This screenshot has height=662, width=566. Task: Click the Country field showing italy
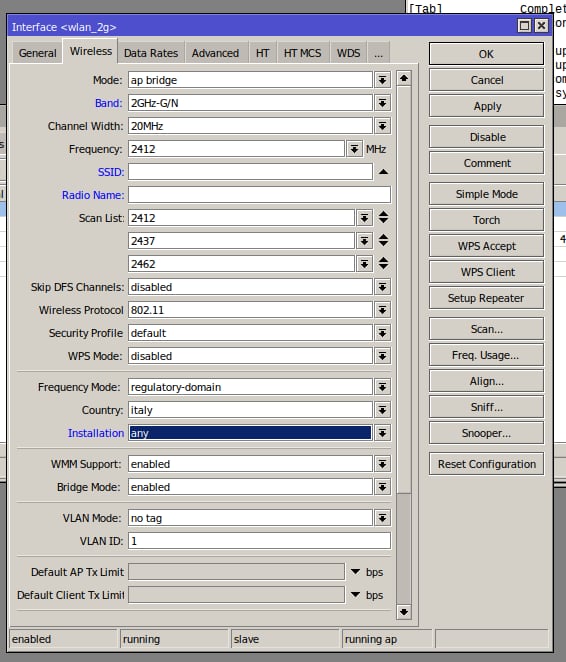pos(250,410)
